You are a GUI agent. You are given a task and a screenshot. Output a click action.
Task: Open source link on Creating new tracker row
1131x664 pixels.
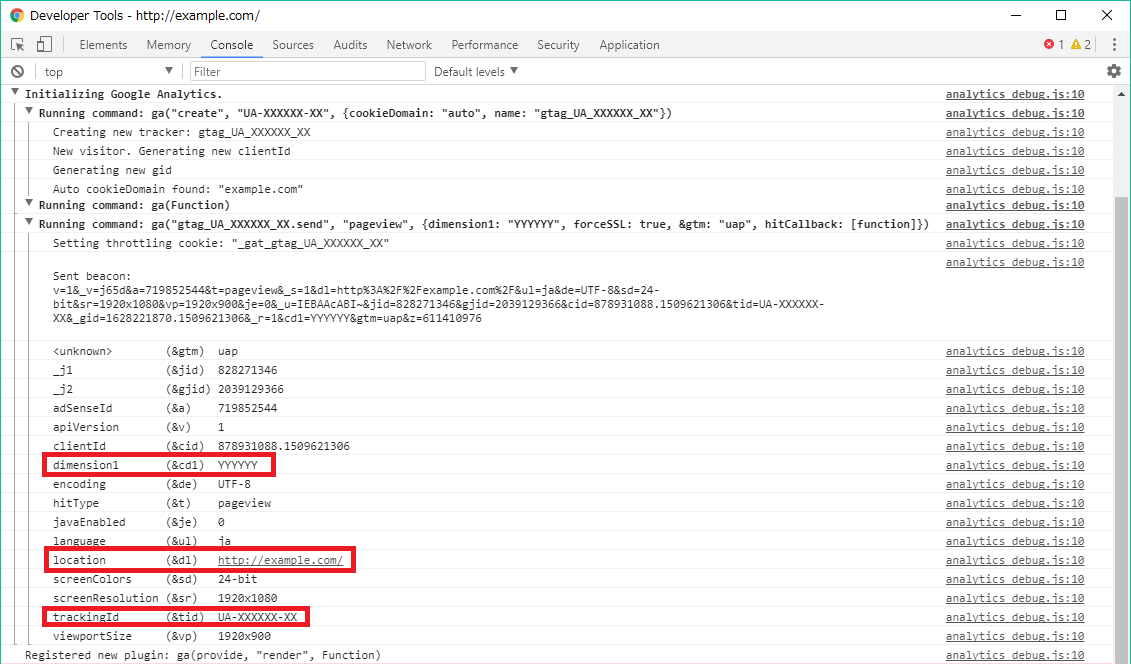(x=1015, y=132)
